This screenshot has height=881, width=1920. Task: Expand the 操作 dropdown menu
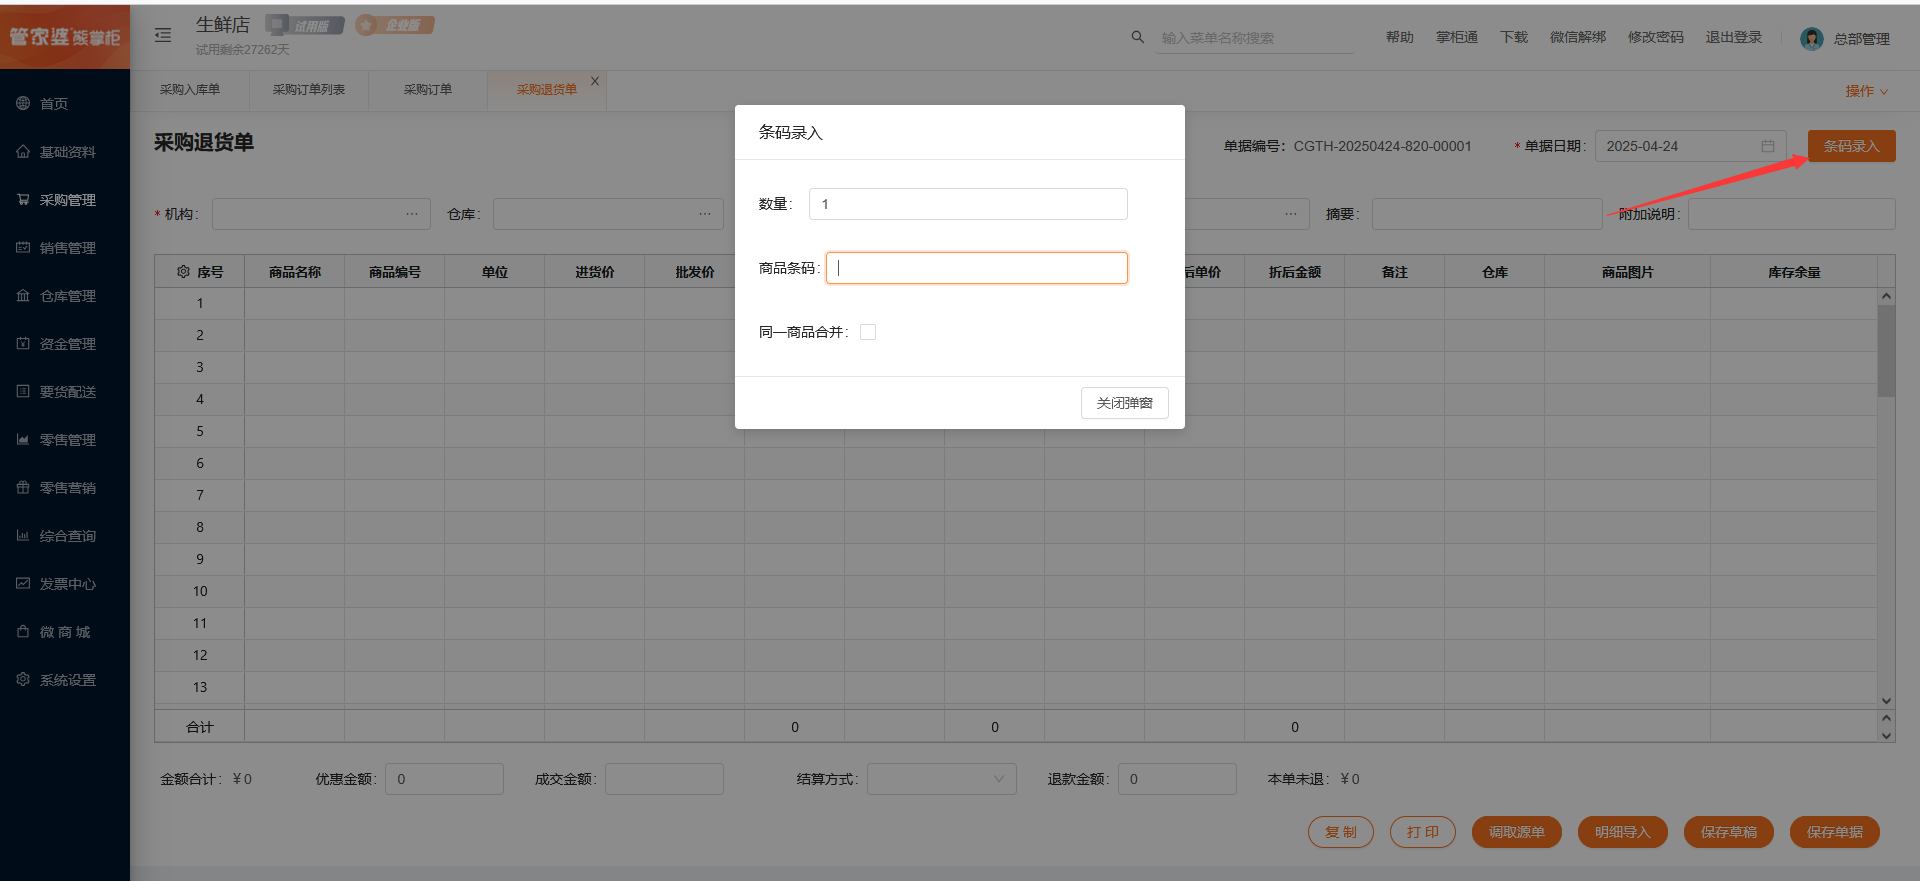pyautogui.click(x=1867, y=91)
